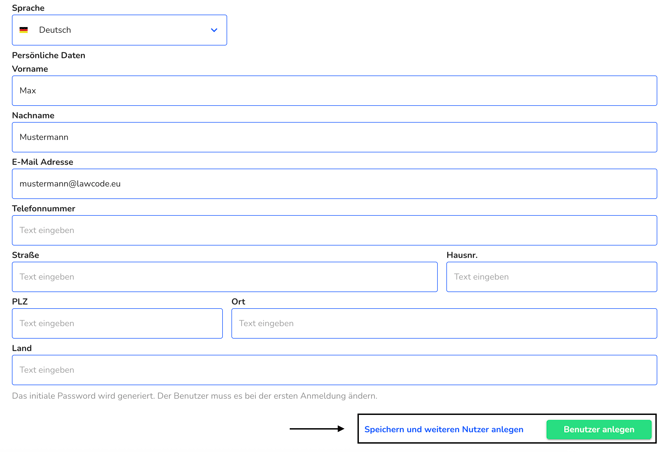Image resolution: width=670 pixels, height=452 pixels.
Task: Click the Sprache label text
Action: pos(28,8)
